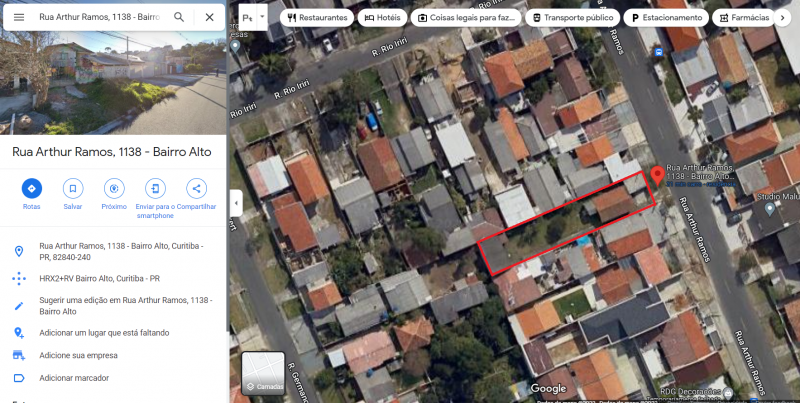Share location with Compartilhar icon
The width and height of the screenshot is (800, 403).
196,188
